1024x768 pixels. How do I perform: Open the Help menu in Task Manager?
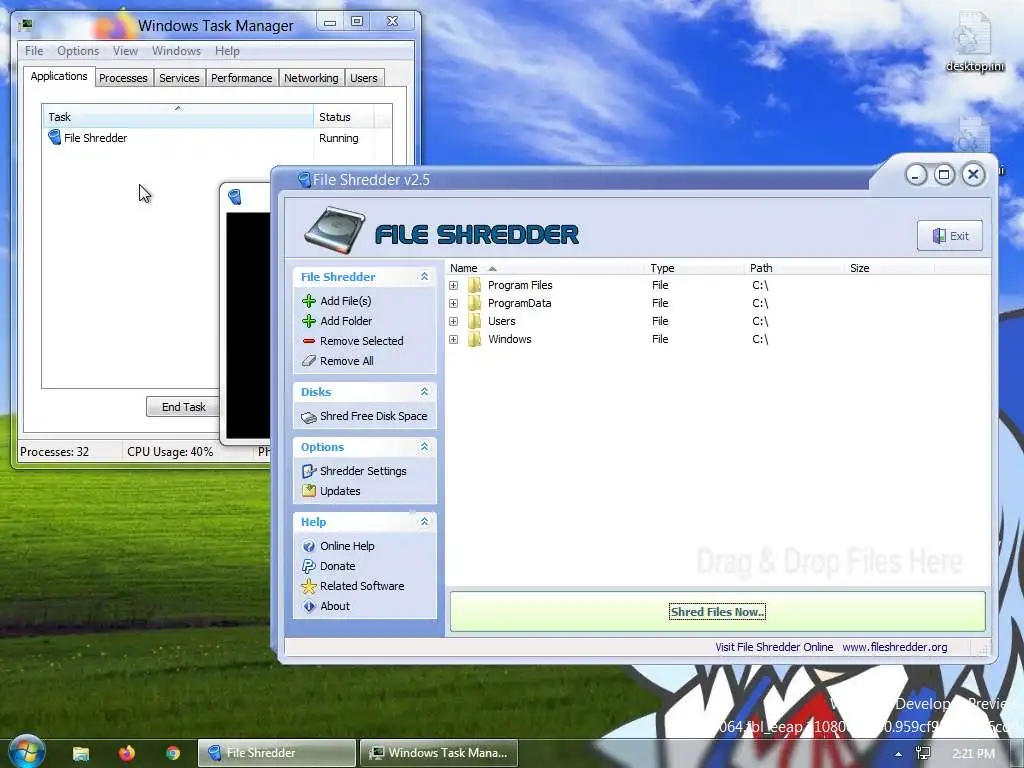point(227,51)
